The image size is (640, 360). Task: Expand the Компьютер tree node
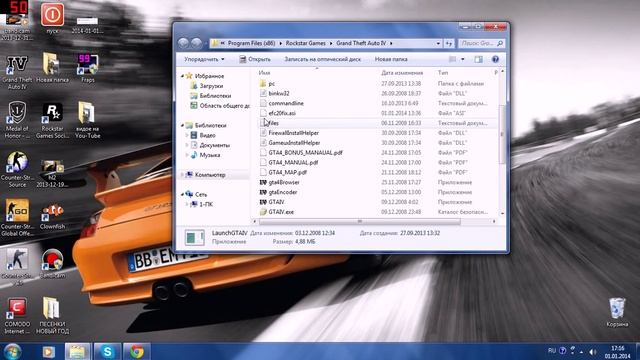point(182,175)
